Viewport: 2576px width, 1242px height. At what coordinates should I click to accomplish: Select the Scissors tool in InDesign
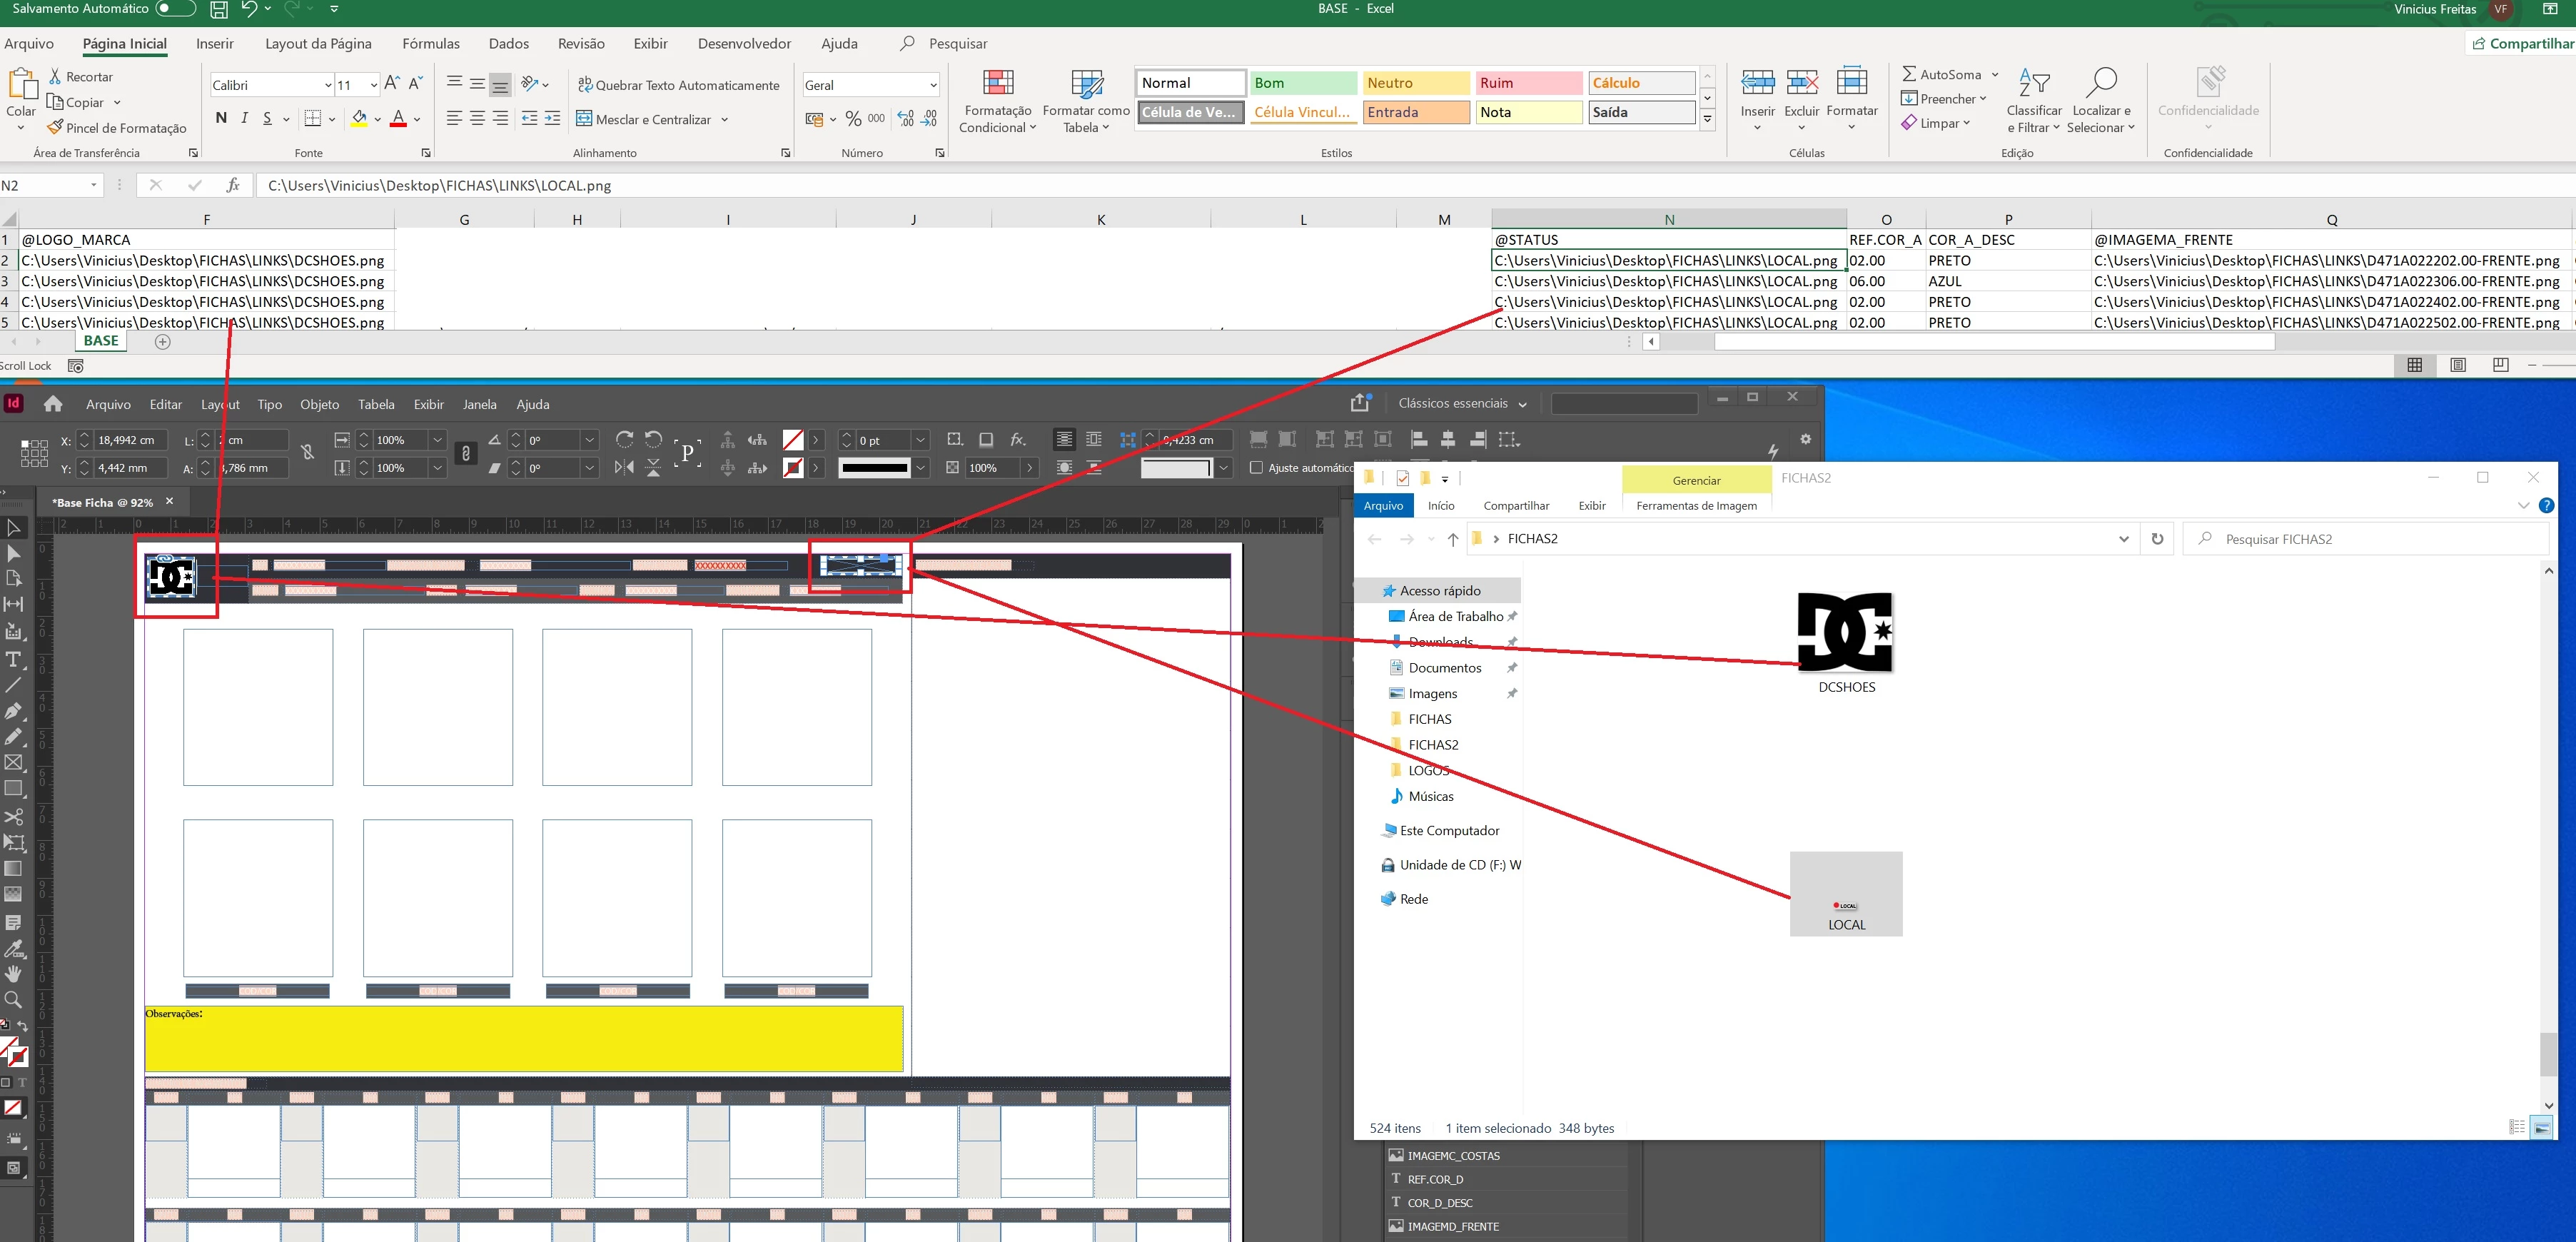point(13,816)
